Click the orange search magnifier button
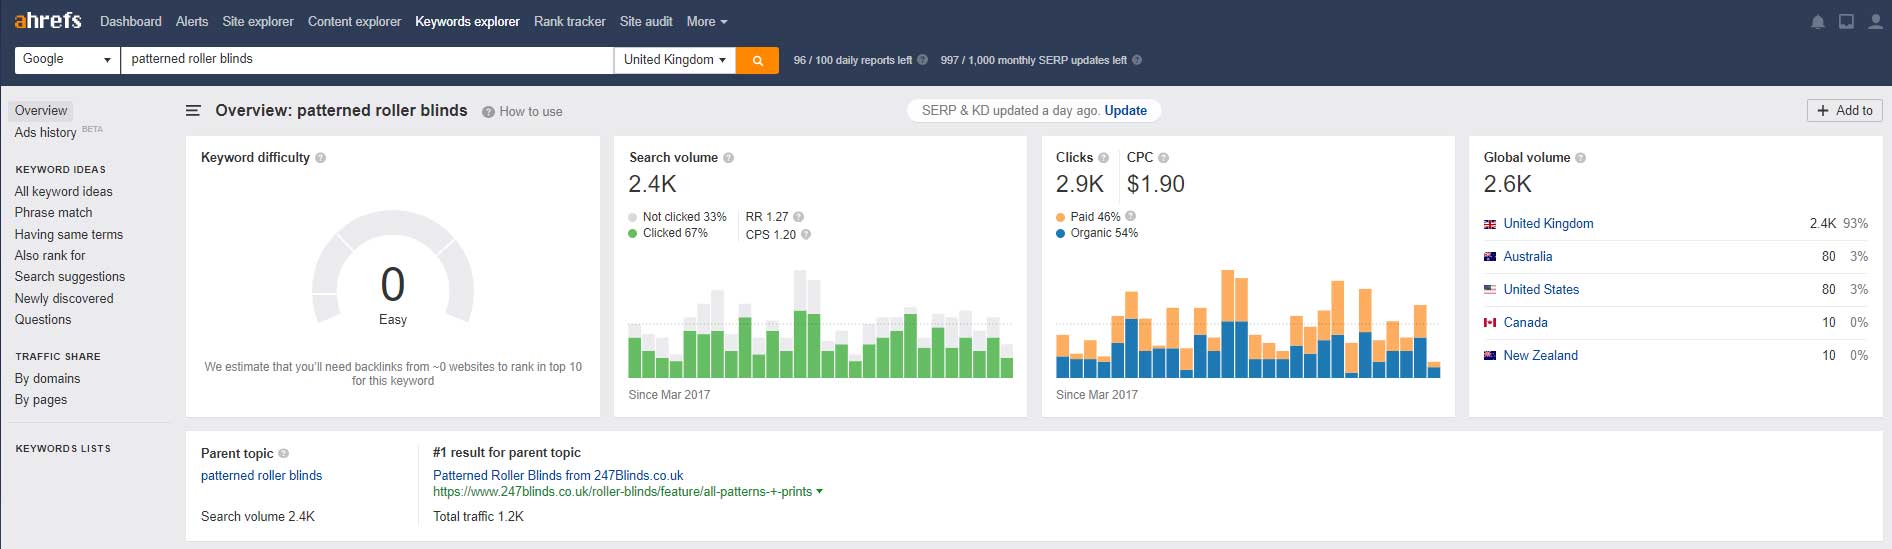This screenshot has width=1892, height=549. 757,60
